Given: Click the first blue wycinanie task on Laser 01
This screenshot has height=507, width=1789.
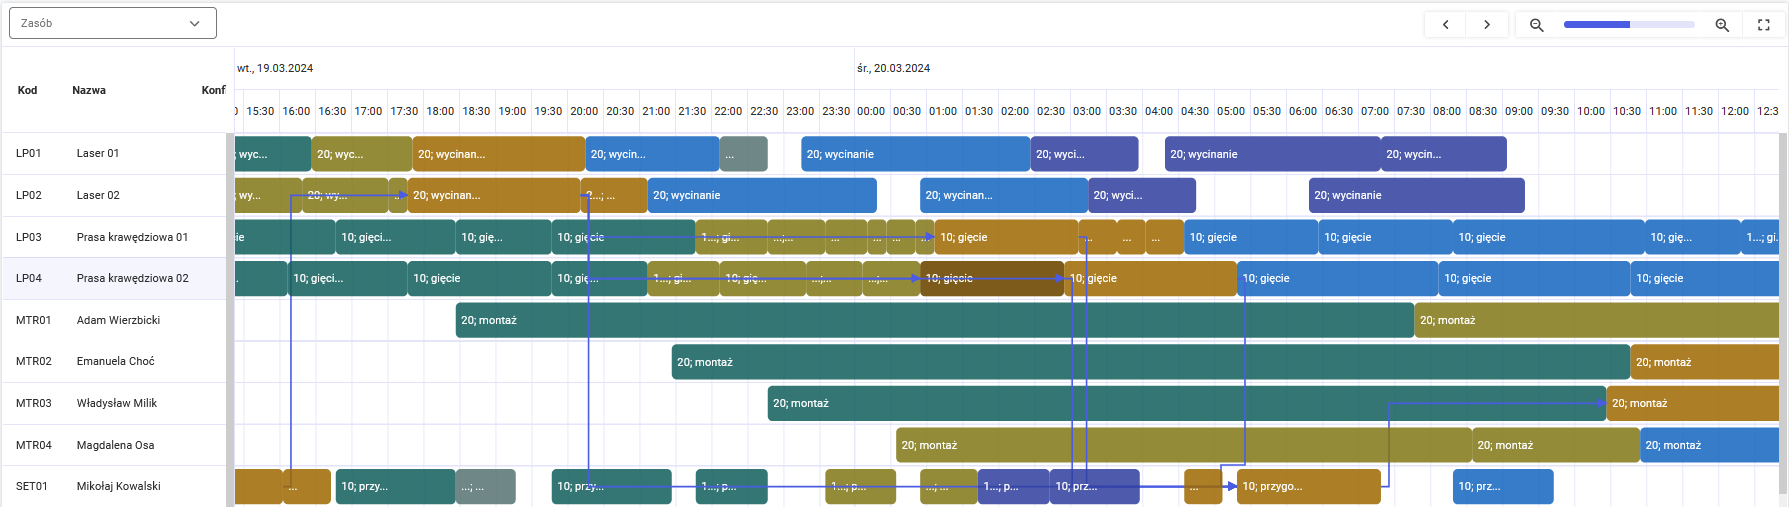Looking at the screenshot, I should 652,154.
